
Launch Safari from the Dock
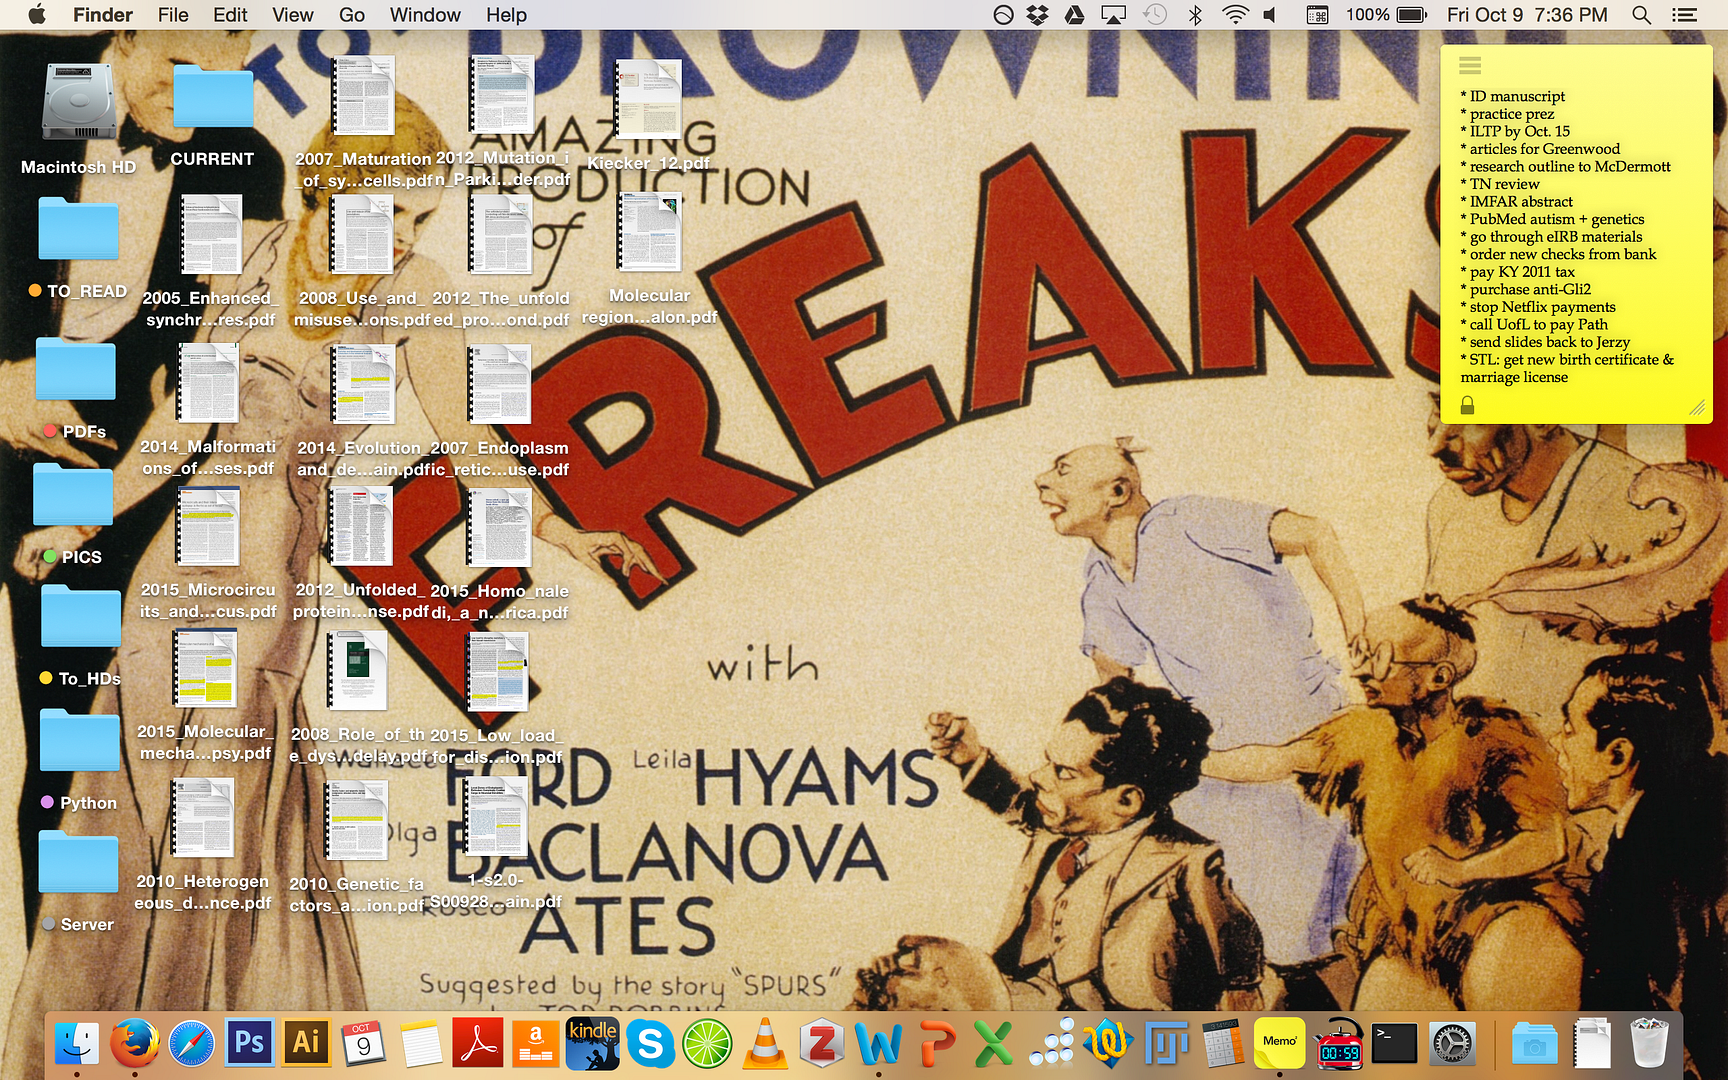[x=191, y=1044]
